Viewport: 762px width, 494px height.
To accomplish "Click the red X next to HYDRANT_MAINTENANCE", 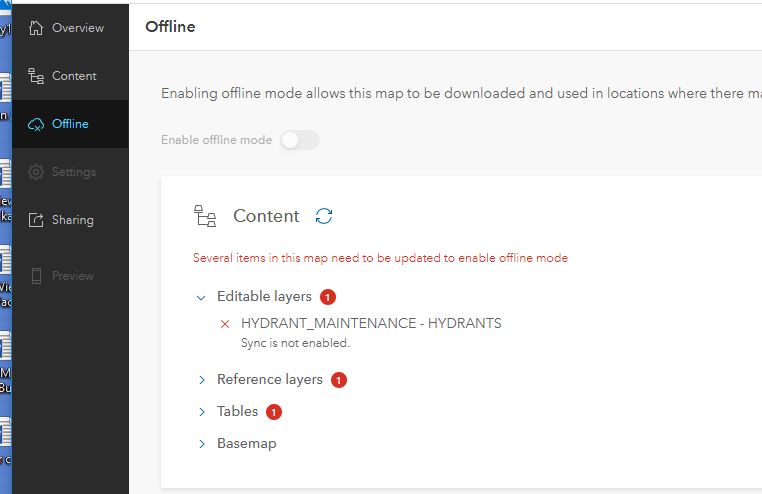I will click(225, 324).
